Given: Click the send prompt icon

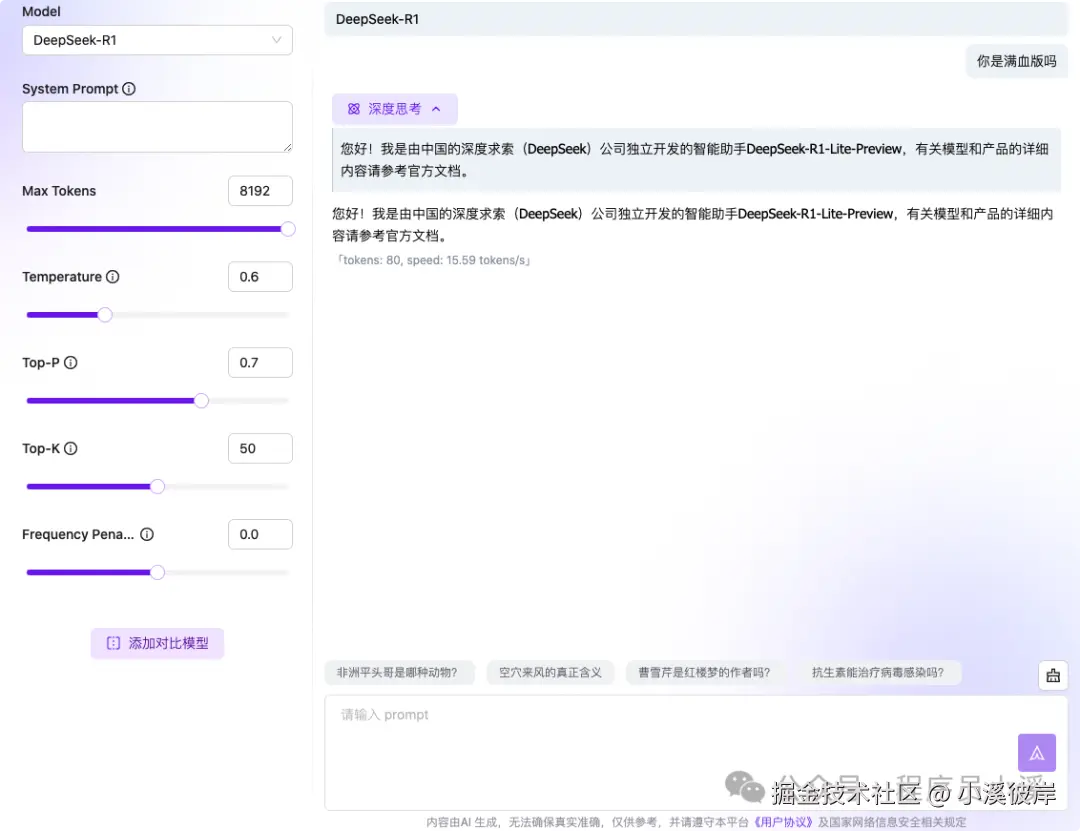Looking at the screenshot, I should pos(1037,752).
